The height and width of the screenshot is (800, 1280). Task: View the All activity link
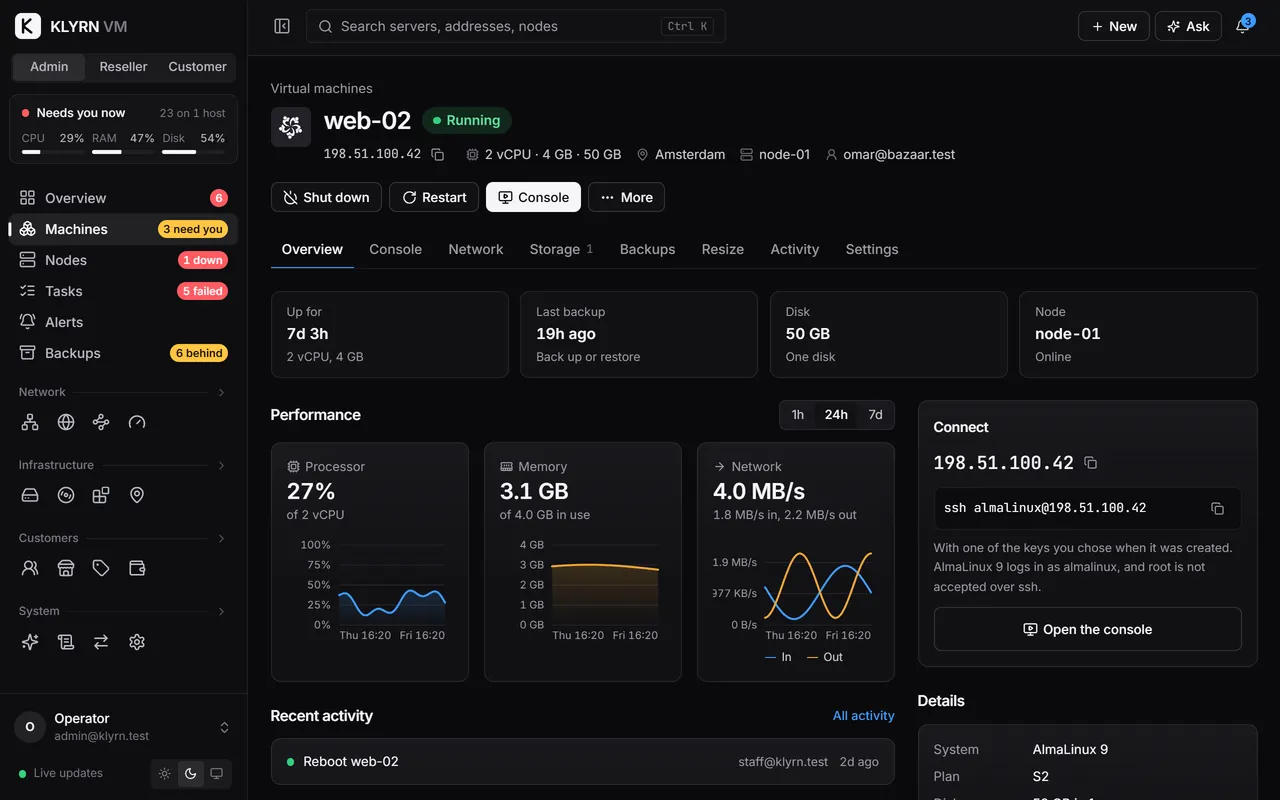click(864, 716)
